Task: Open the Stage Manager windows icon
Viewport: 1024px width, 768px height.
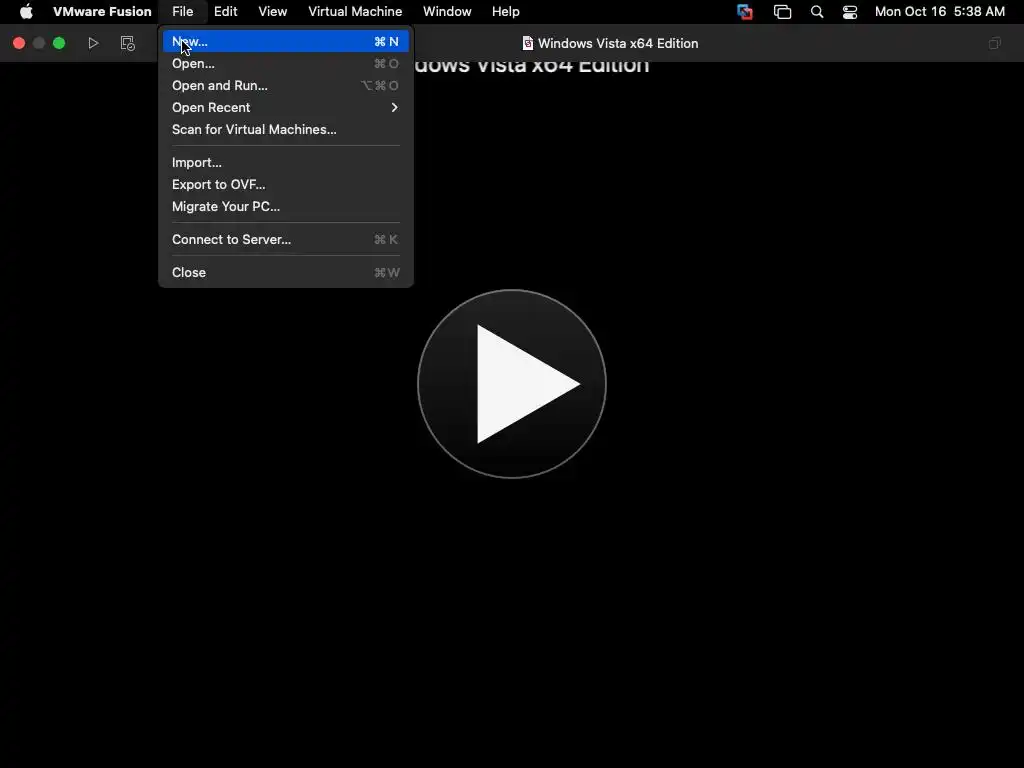Action: pyautogui.click(x=782, y=12)
